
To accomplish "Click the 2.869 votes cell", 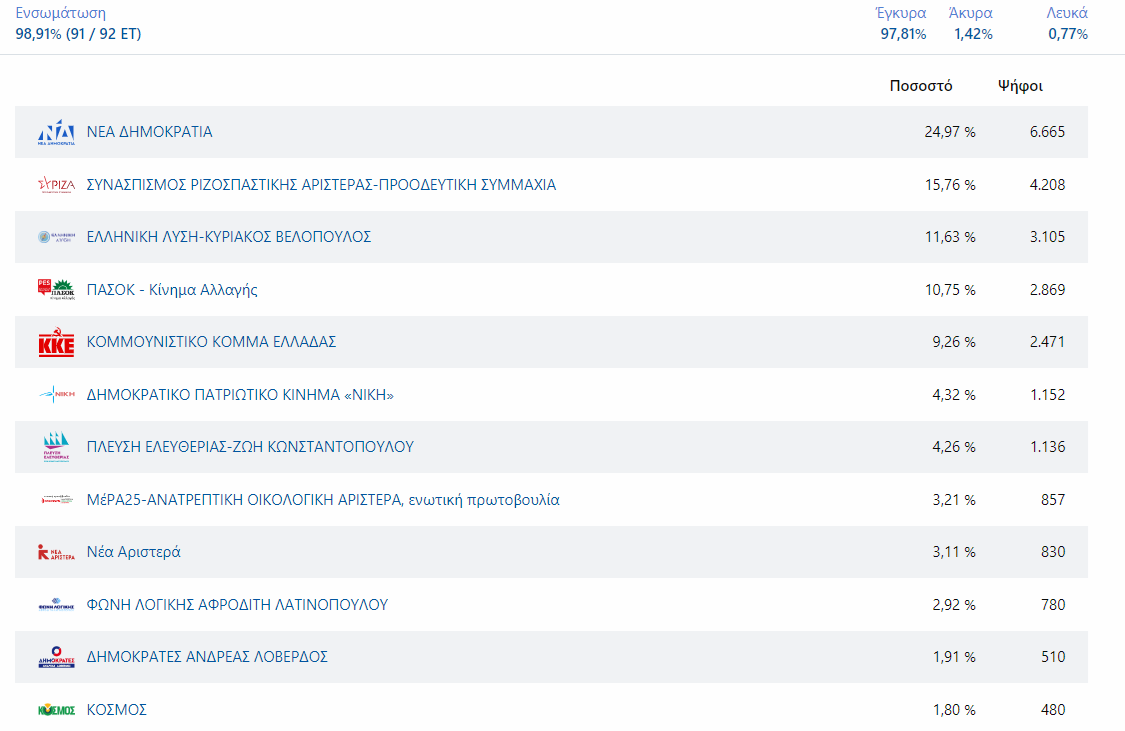I will 1048,290.
